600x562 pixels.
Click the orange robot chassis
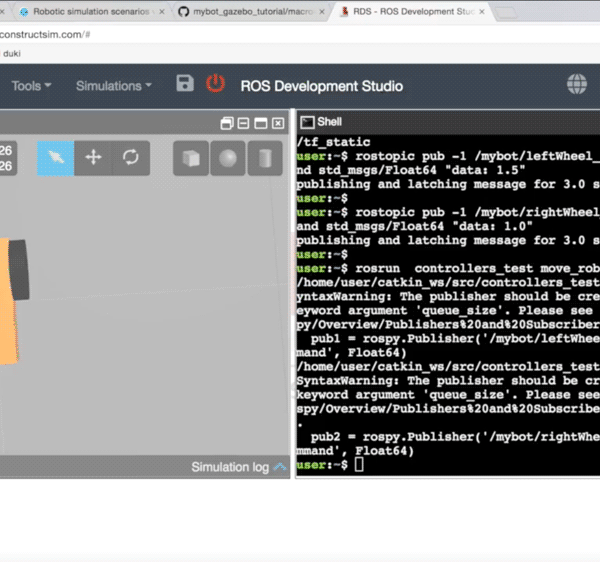tap(8, 302)
